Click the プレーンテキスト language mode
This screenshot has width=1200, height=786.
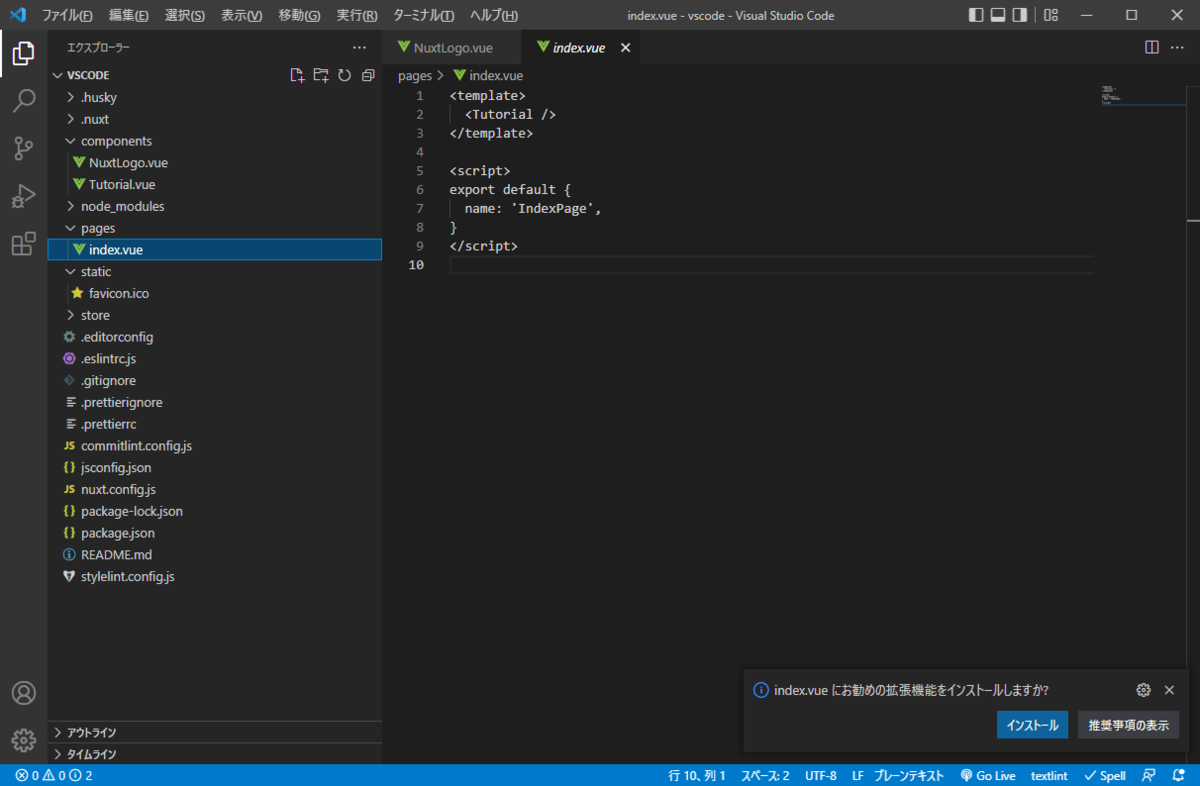click(x=908, y=775)
